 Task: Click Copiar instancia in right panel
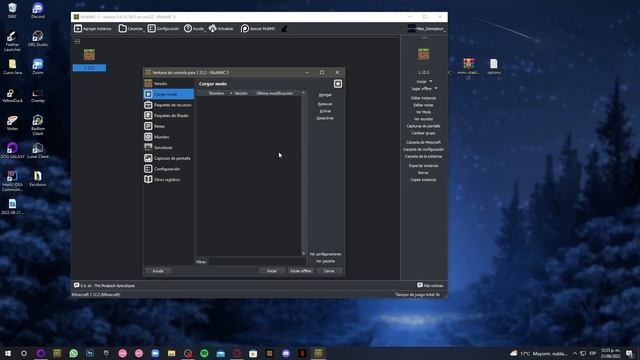423,180
